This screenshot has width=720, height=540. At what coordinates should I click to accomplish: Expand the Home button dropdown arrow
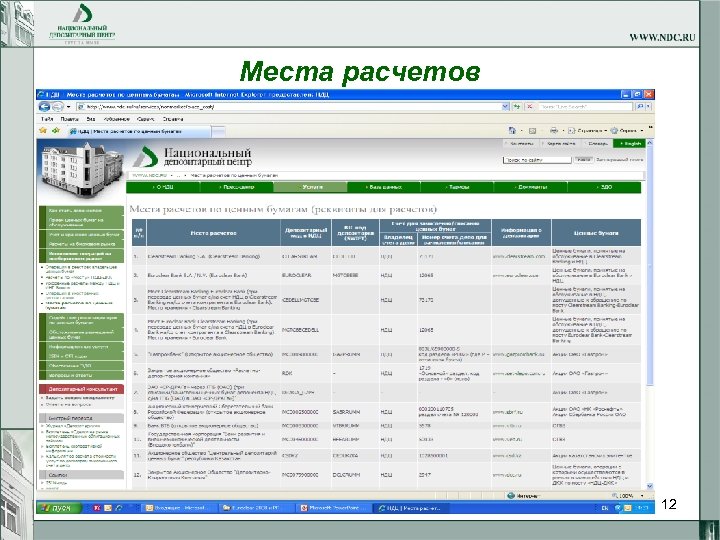click(522, 131)
